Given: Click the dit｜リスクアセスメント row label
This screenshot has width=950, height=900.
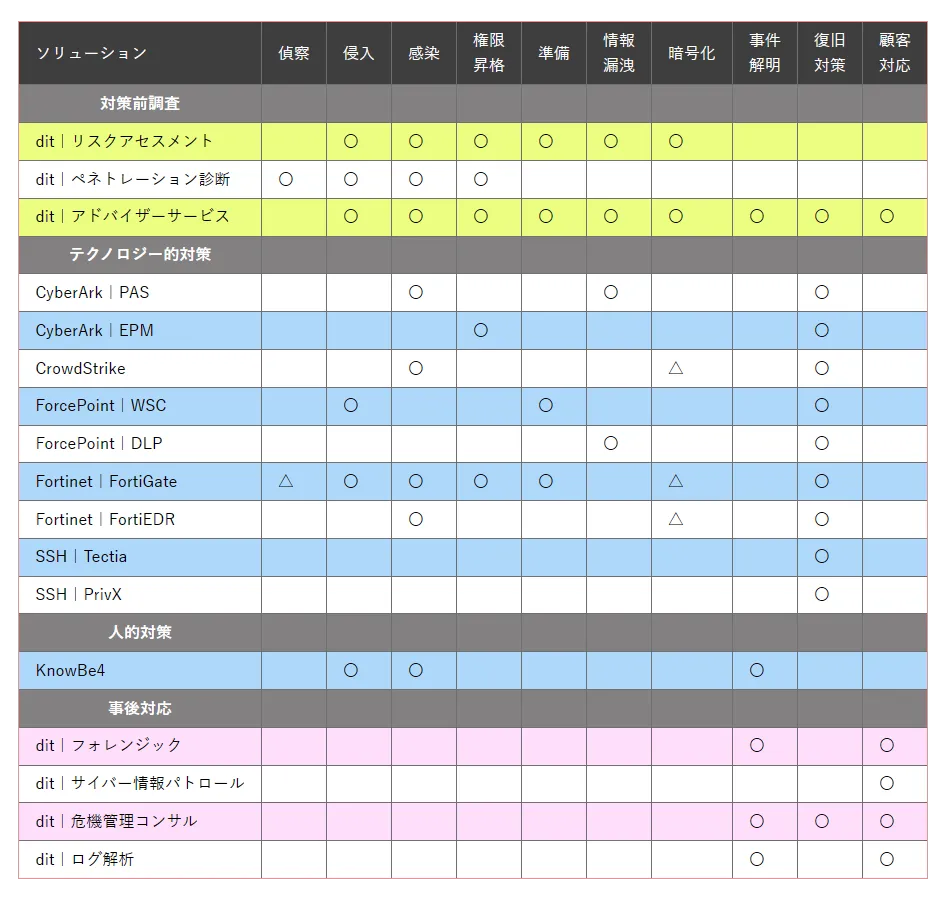Looking at the screenshot, I should click(124, 141).
